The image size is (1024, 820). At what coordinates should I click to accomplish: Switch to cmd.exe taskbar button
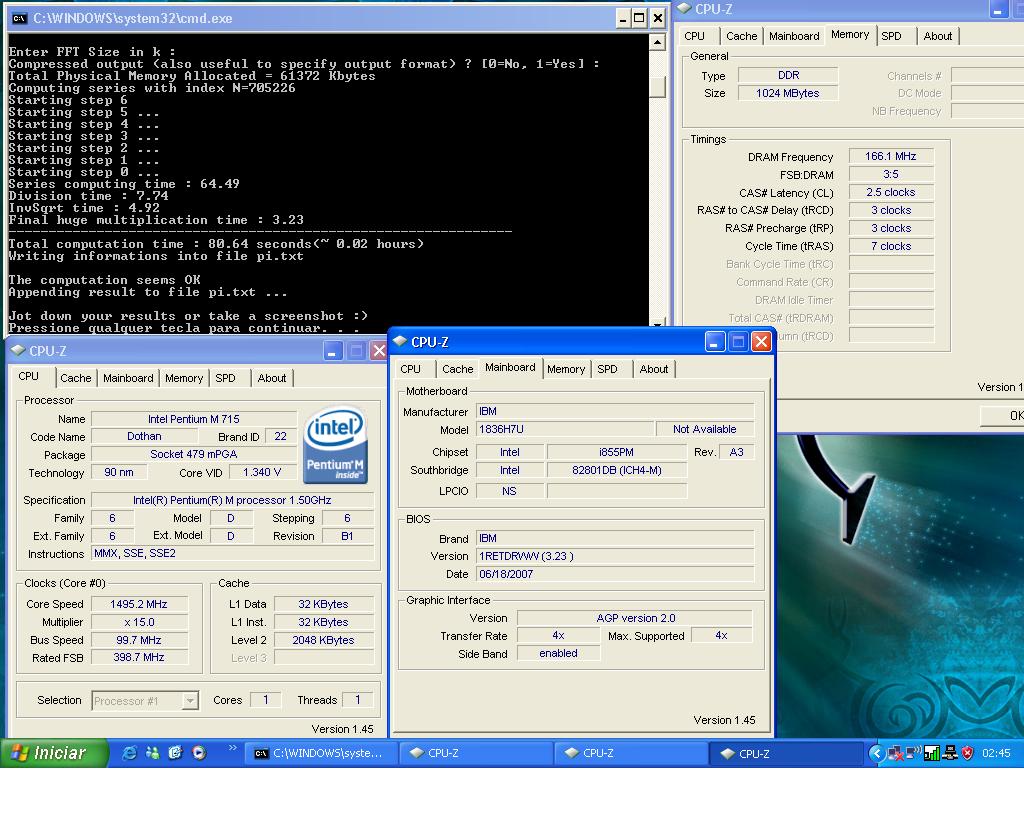pyautogui.click(x=321, y=753)
